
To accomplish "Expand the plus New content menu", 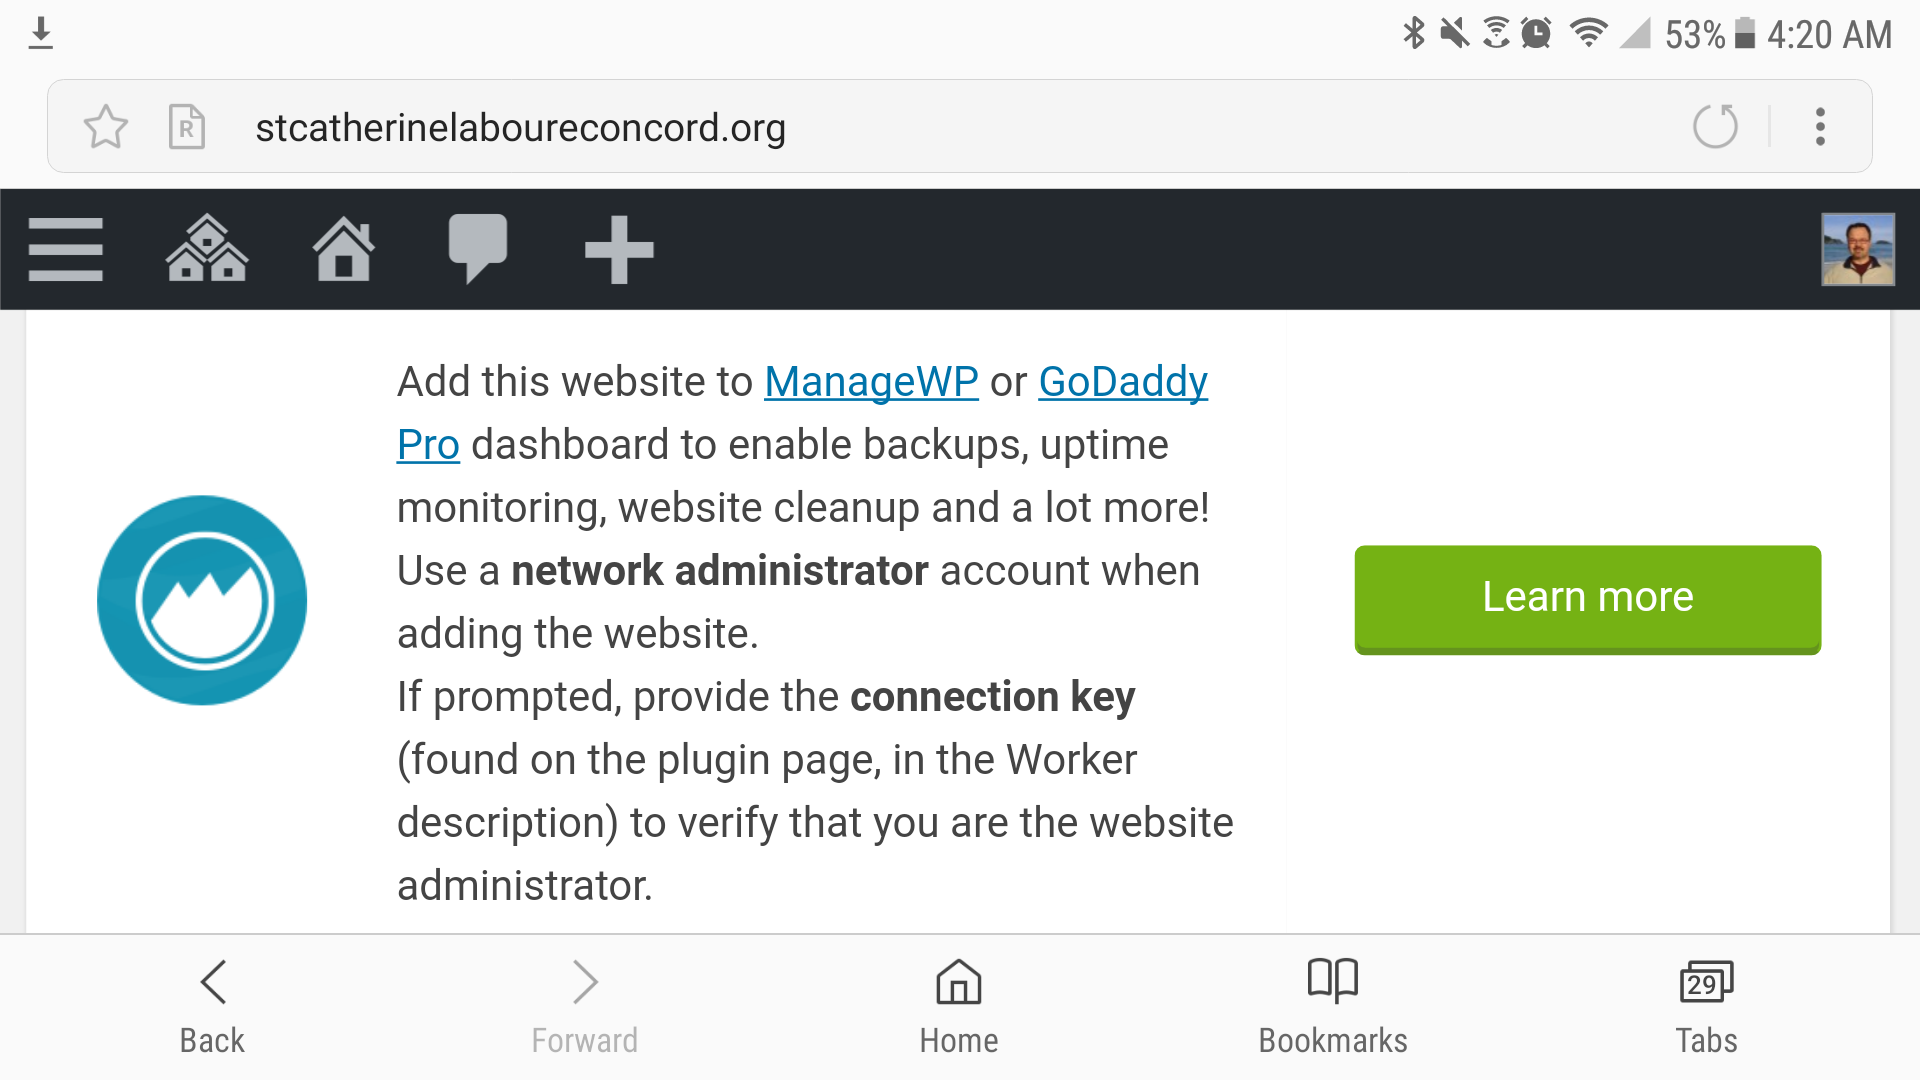I will pyautogui.click(x=619, y=250).
